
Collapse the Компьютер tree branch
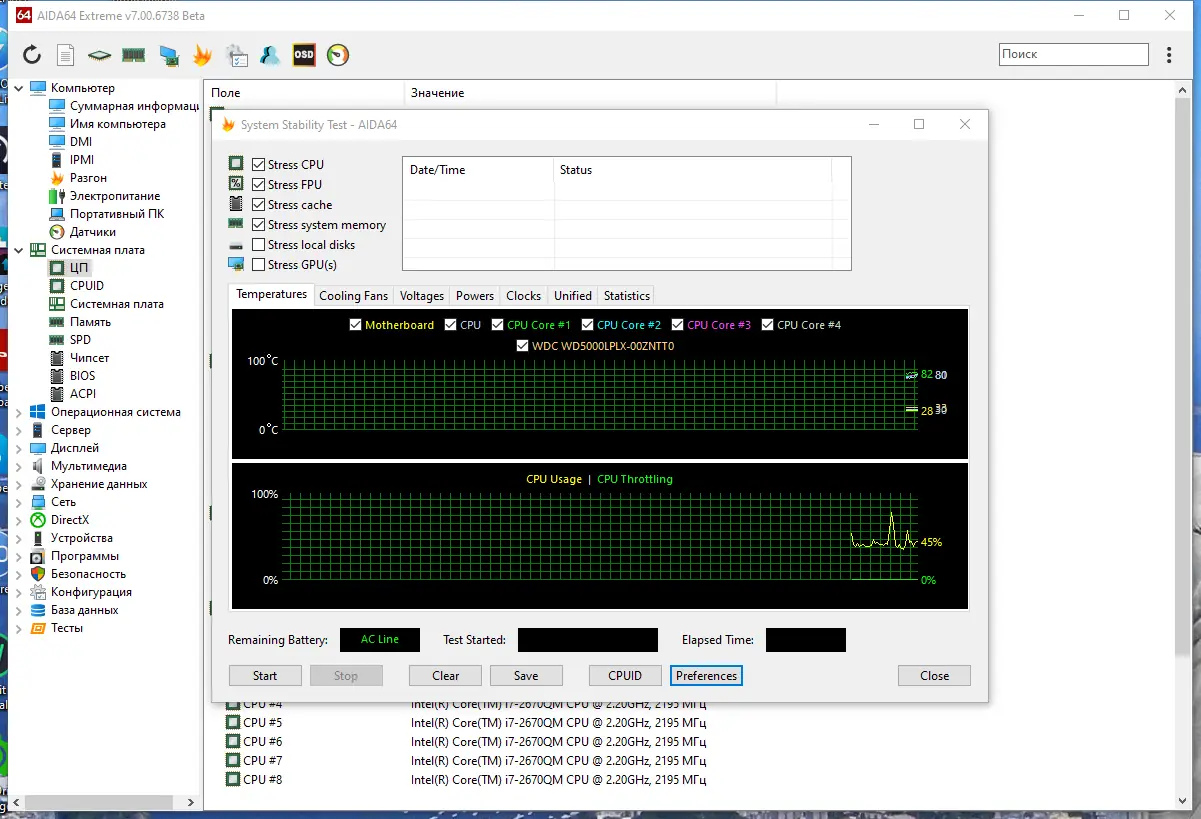coord(19,88)
